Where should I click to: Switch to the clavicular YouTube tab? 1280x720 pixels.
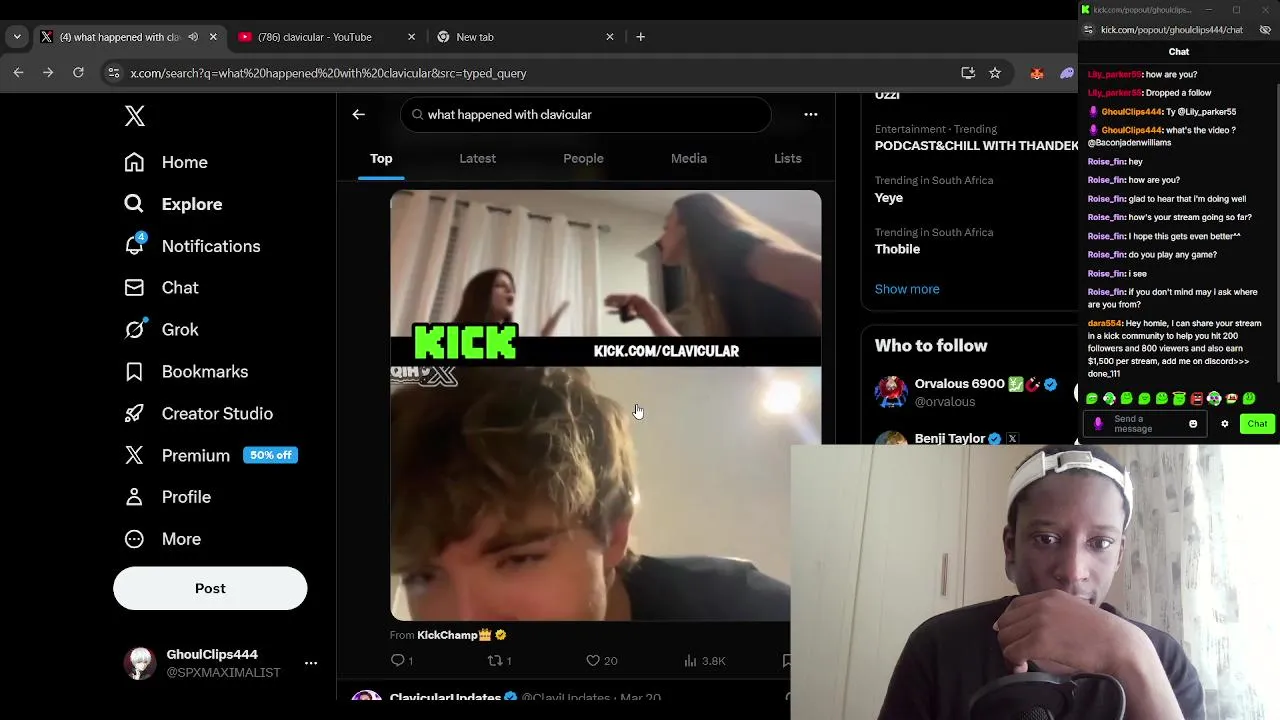315,37
